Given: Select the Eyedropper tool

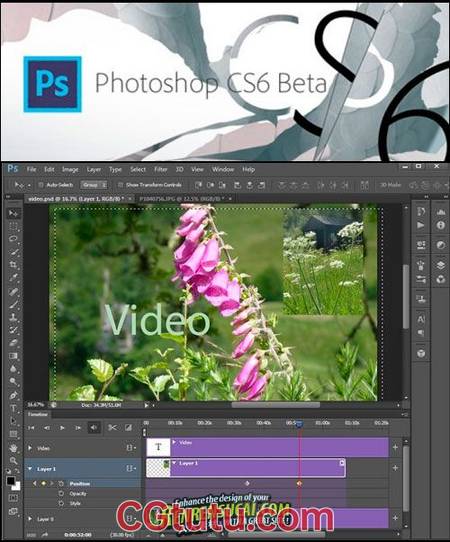Looking at the screenshot, I should (13, 278).
